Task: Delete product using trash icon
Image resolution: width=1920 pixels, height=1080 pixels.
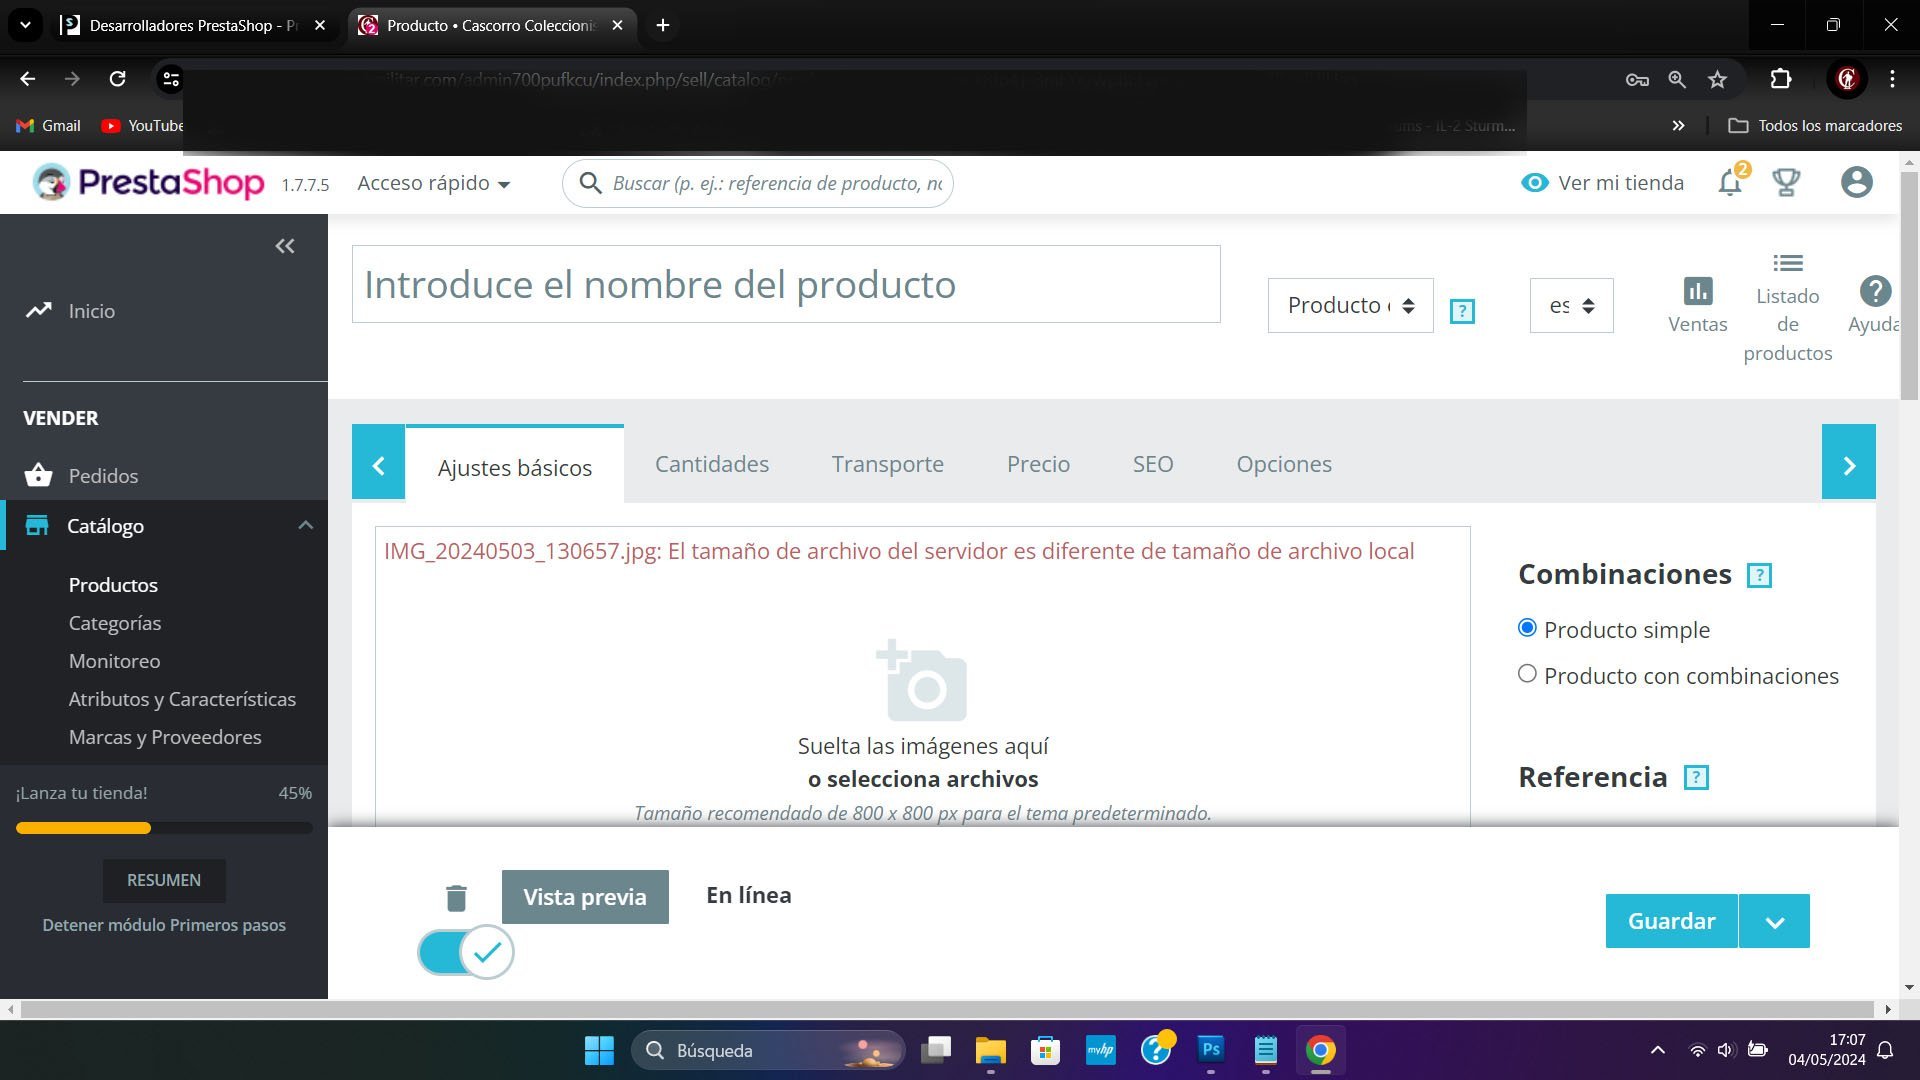Action: point(456,898)
